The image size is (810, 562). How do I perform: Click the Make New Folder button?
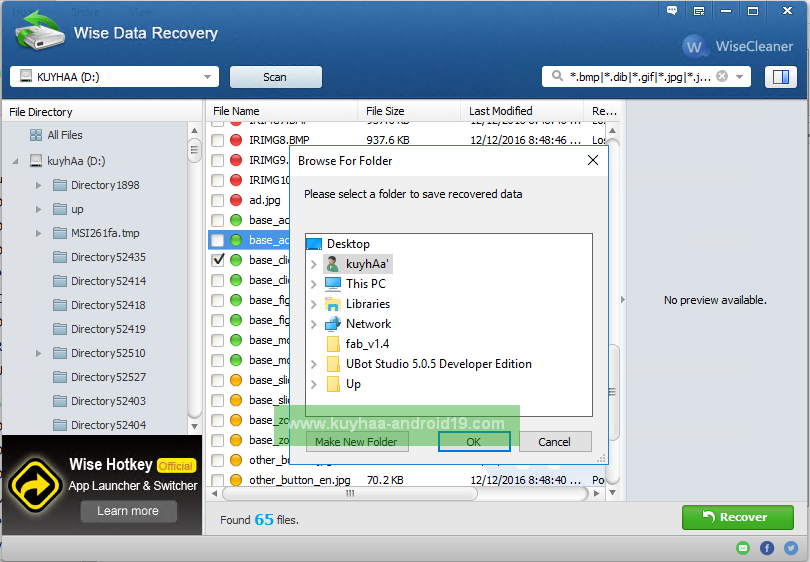tap(357, 442)
